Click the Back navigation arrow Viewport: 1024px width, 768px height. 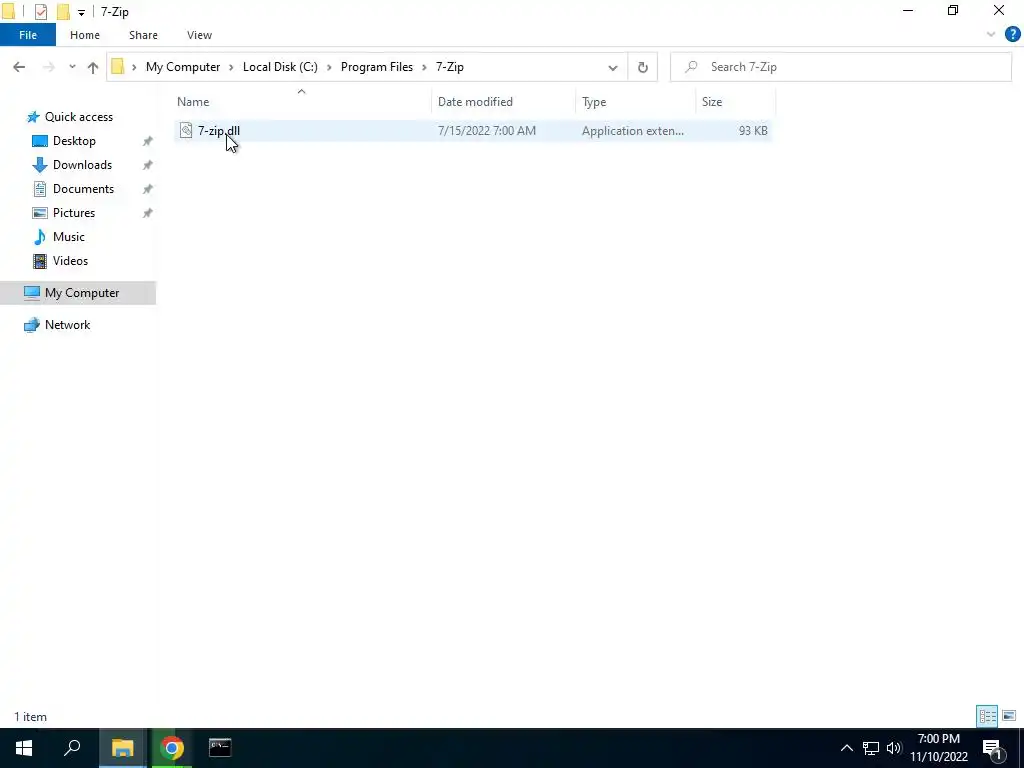point(19,67)
